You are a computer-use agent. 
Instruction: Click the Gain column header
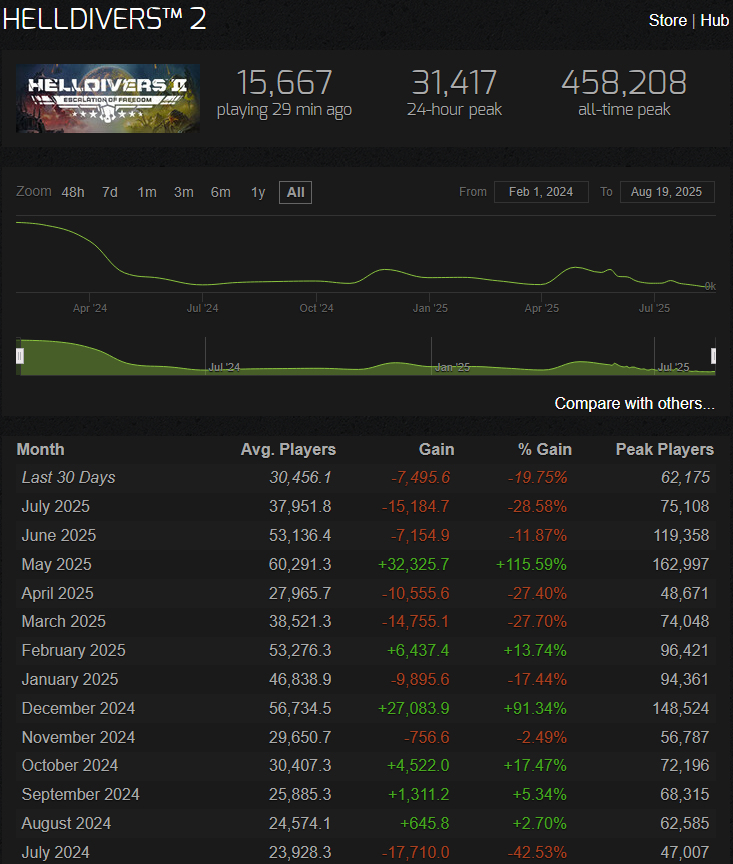[x=436, y=450]
